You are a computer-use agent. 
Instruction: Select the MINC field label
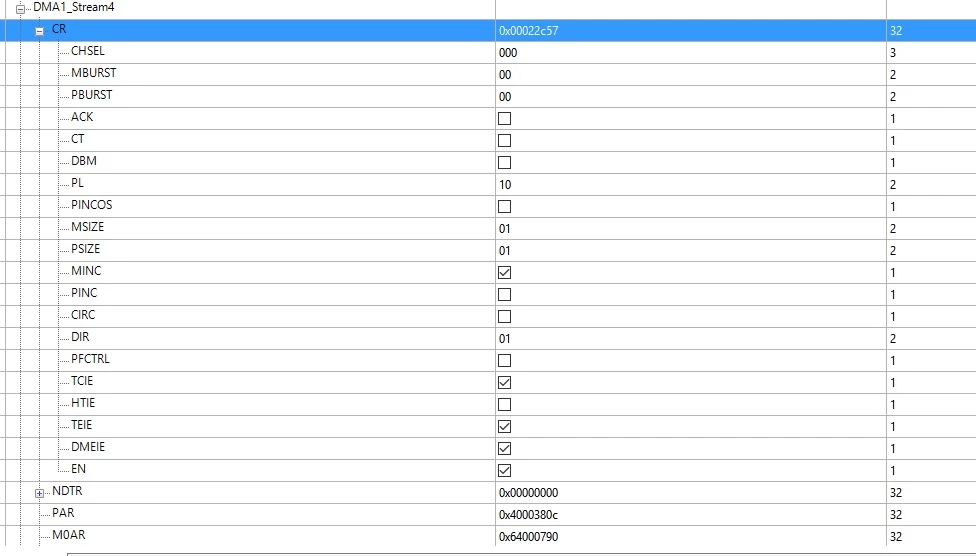86,271
